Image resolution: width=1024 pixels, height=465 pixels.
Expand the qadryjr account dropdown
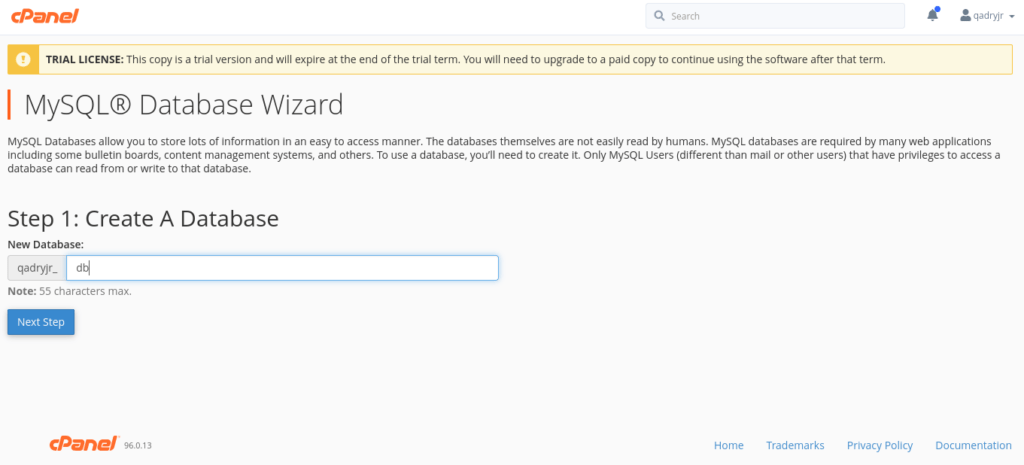(987, 16)
